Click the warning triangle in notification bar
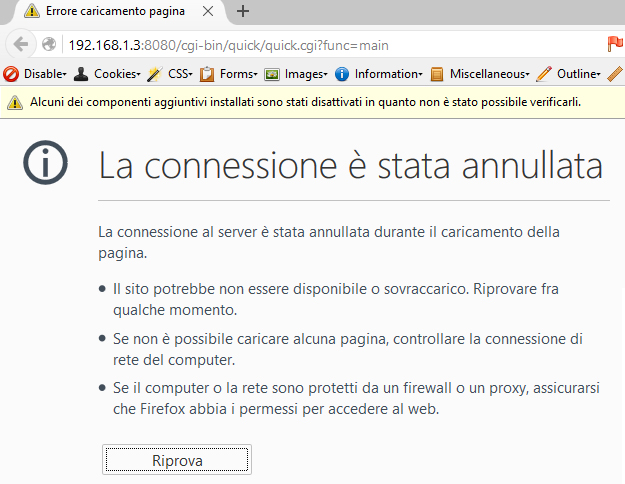The height and width of the screenshot is (484, 625). click(15, 102)
